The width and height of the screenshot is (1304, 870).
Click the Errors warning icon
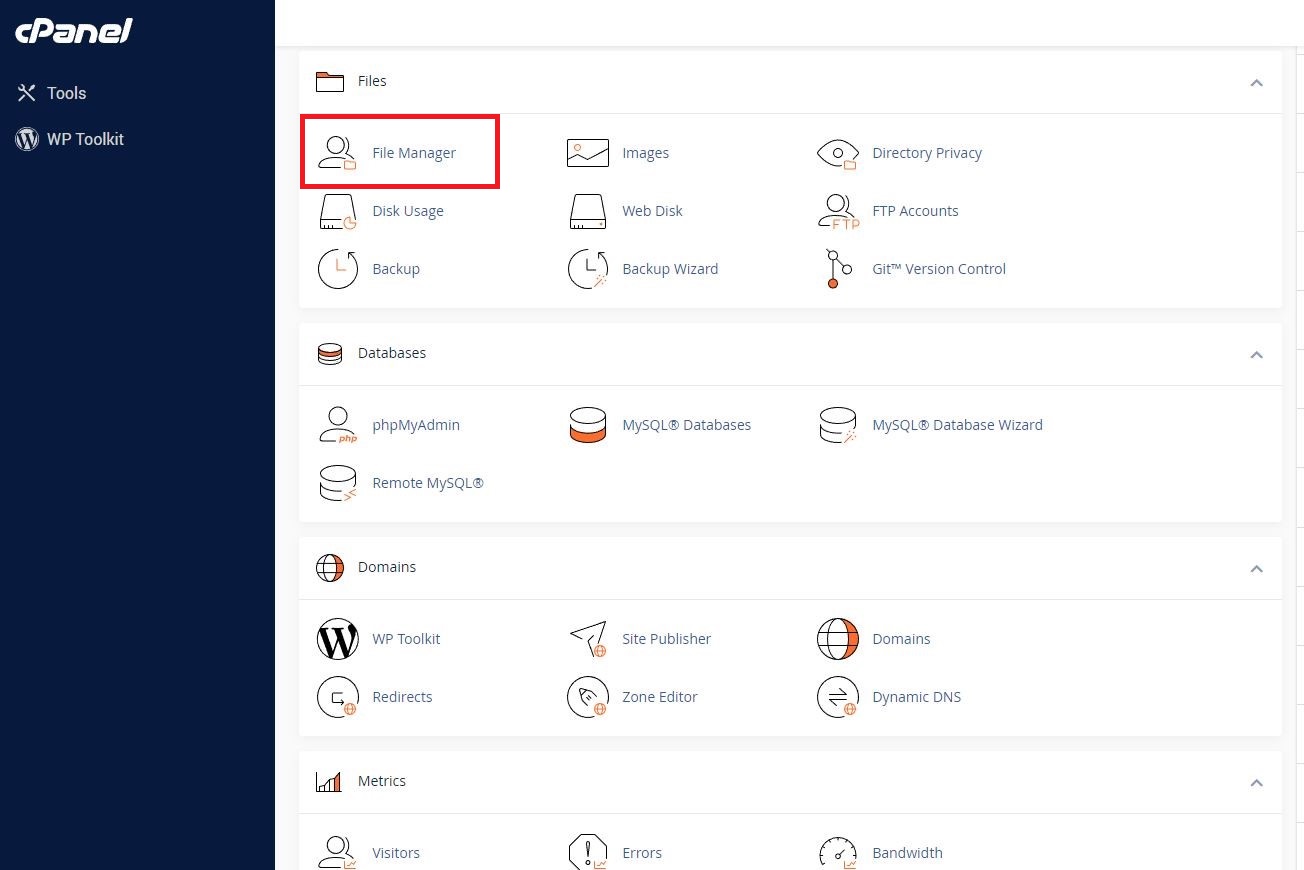coord(588,852)
